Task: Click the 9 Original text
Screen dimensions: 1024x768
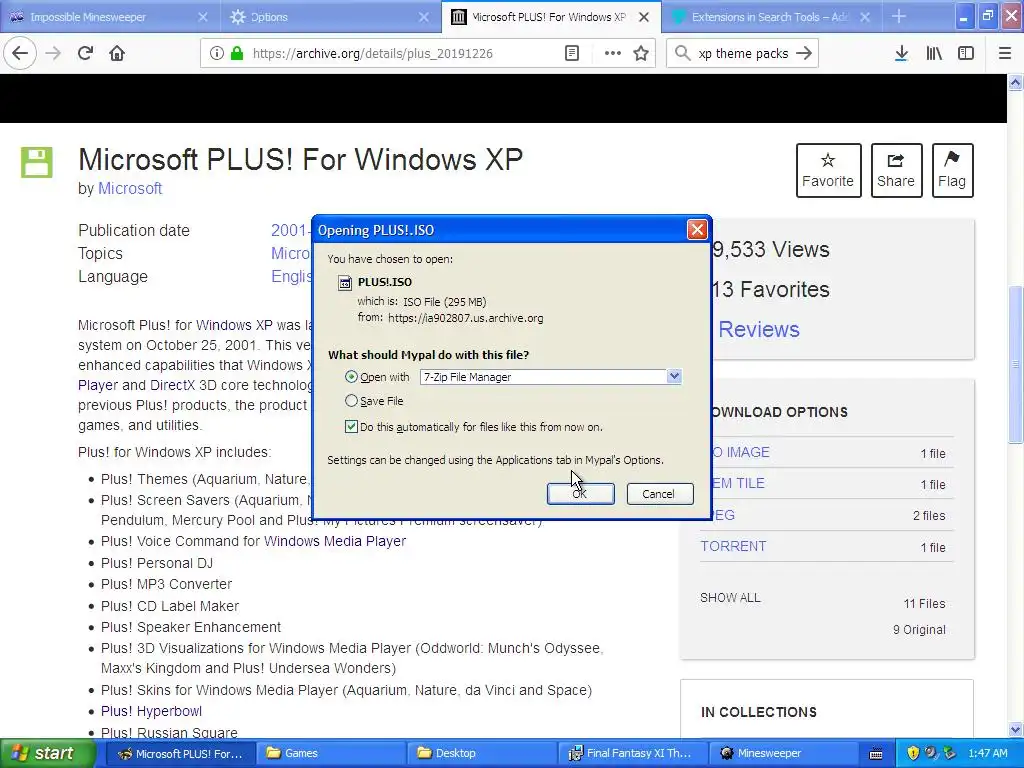Action: (x=919, y=630)
